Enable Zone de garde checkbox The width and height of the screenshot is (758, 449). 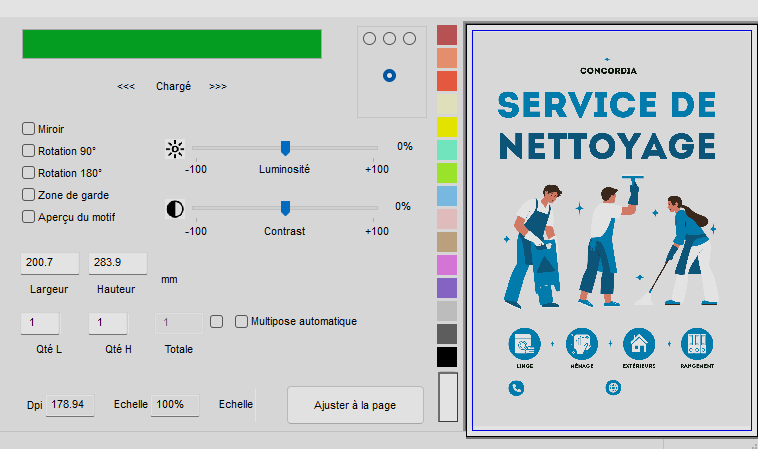29,195
